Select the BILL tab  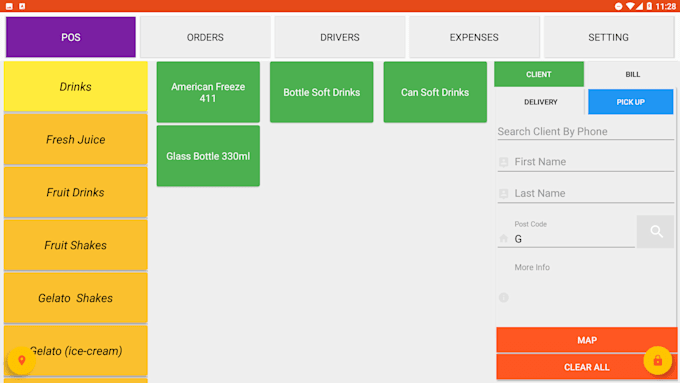(632, 74)
